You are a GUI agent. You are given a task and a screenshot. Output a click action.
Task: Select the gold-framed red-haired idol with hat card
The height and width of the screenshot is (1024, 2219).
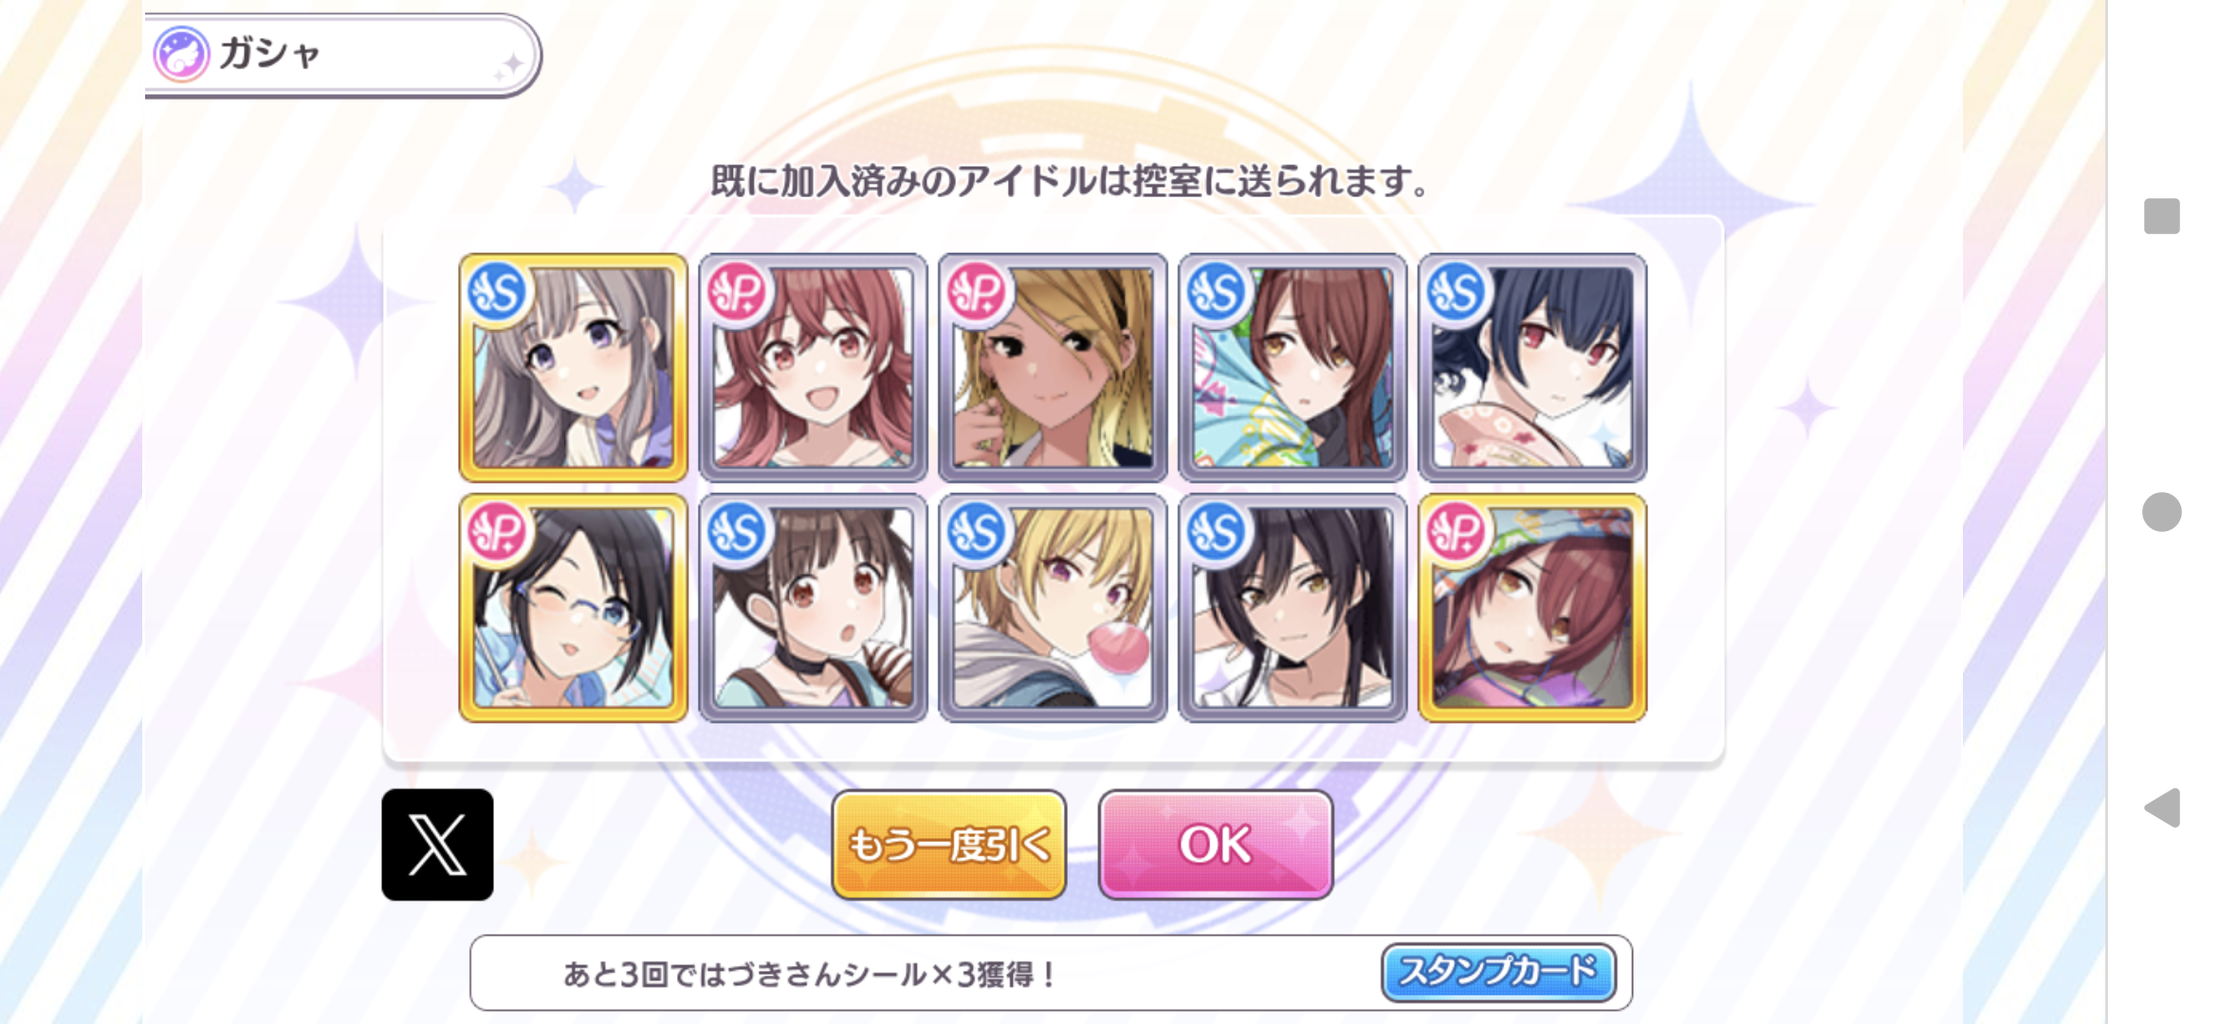click(1533, 607)
